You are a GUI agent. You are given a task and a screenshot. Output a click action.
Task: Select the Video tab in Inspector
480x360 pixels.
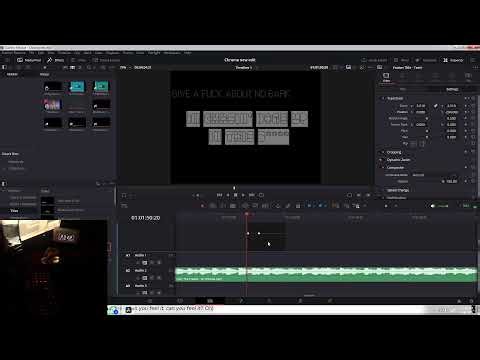386,77
